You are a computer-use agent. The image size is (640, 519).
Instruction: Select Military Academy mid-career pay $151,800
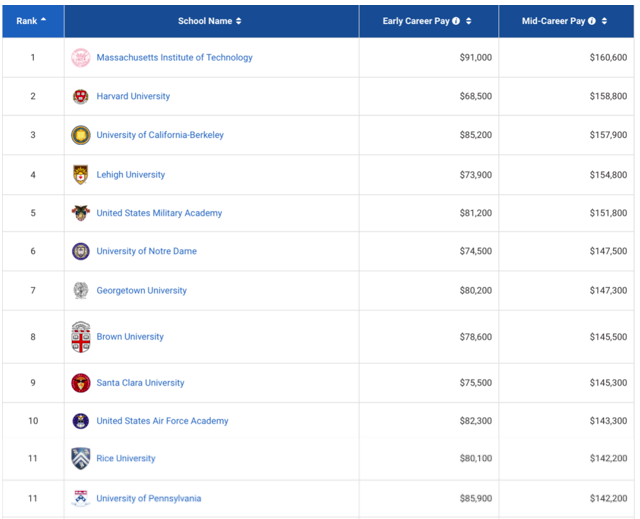pyautogui.click(x=566, y=213)
